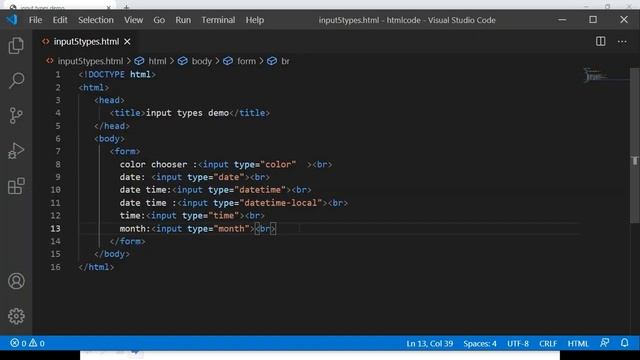Open the Terminal menu
This screenshot has height=360, width=640.
tap(218, 20)
